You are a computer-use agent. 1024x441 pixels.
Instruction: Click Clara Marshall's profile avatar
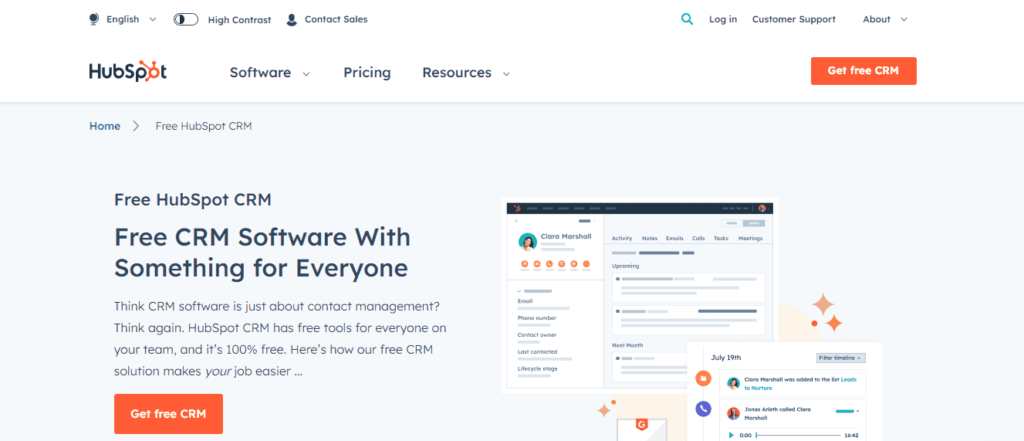pos(528,242)
